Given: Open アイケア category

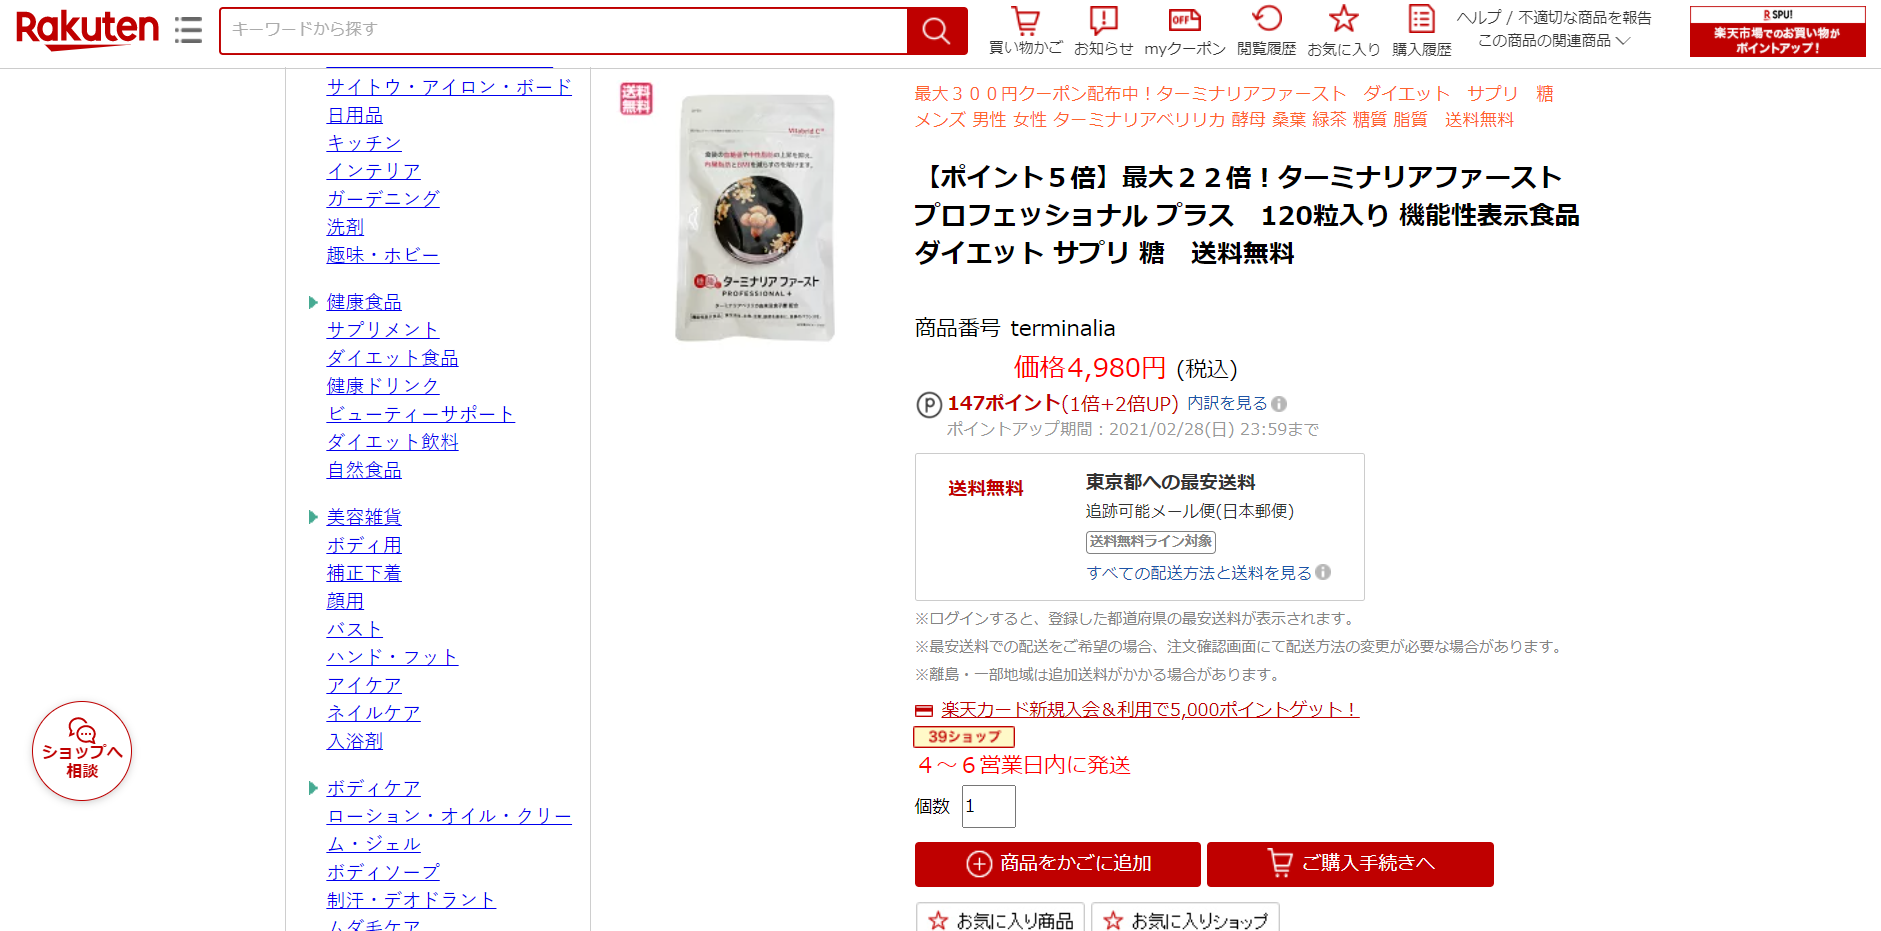Looking at the screenshot, I should pyautogui.click(x=364, y=685).
